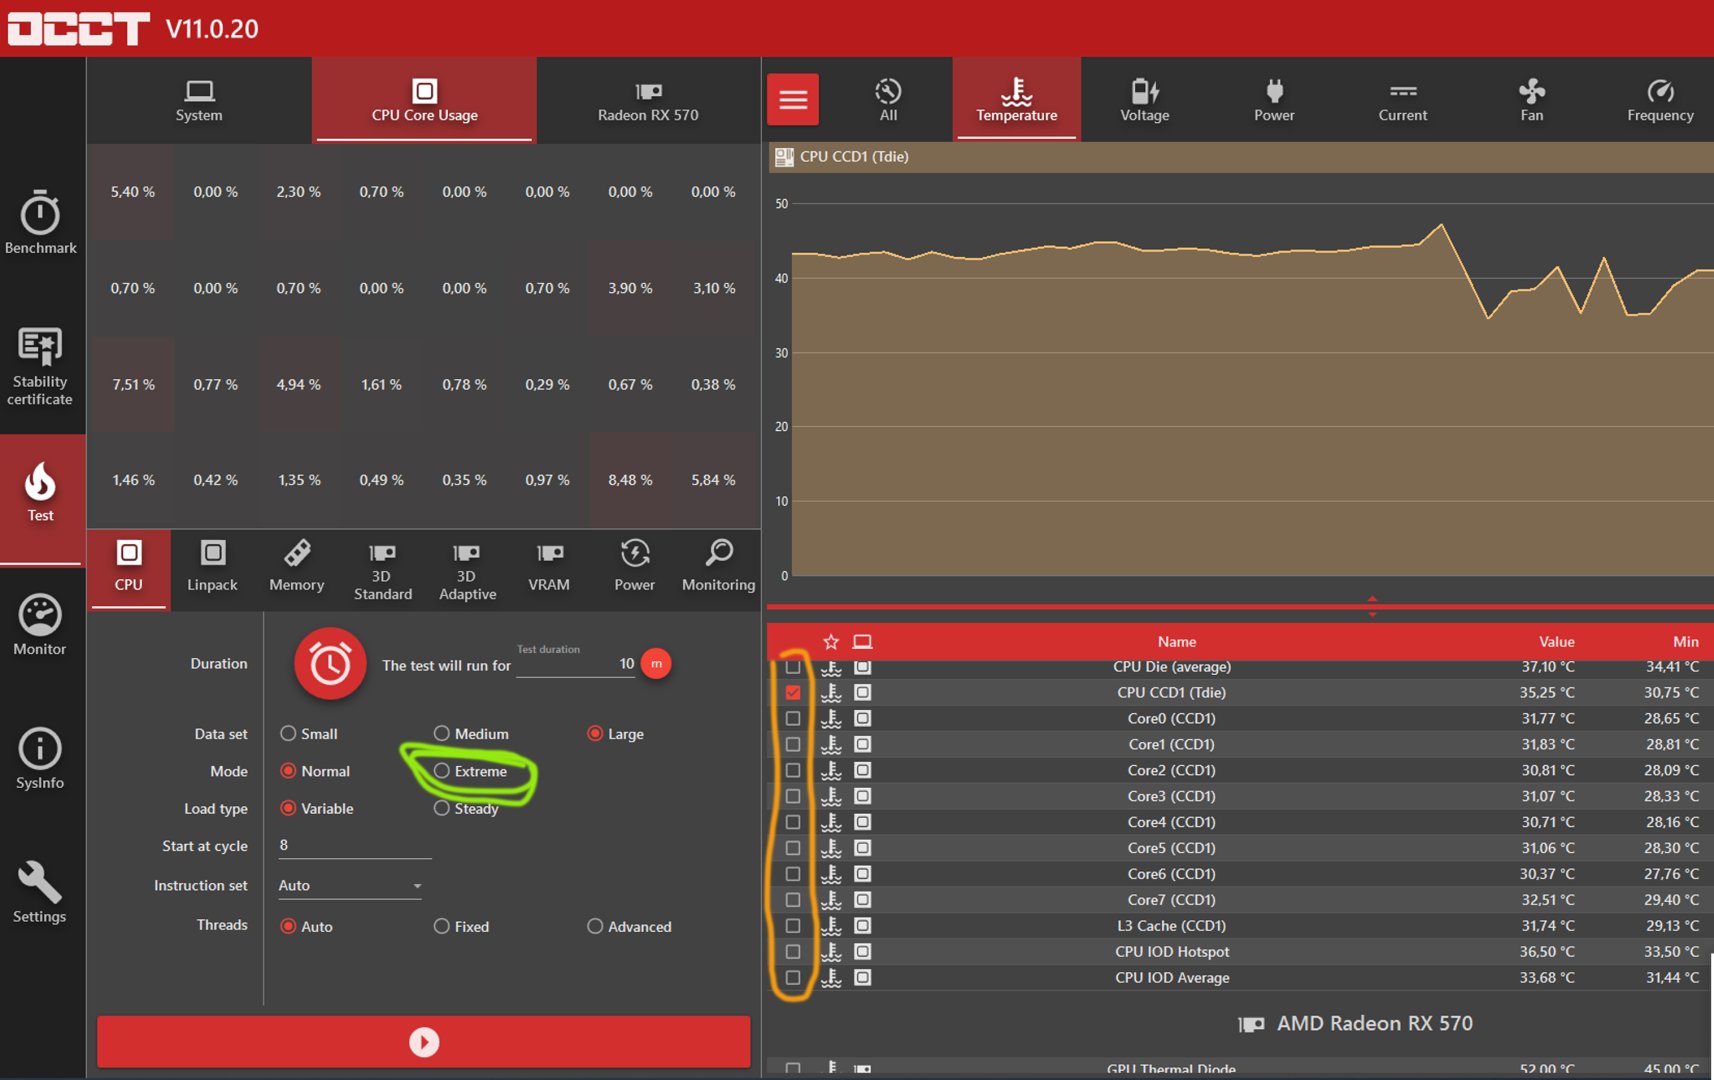Viewport: 1714px width, 1080px height.
Task: Select Normal mode radio button
Action: coord(288,771)
